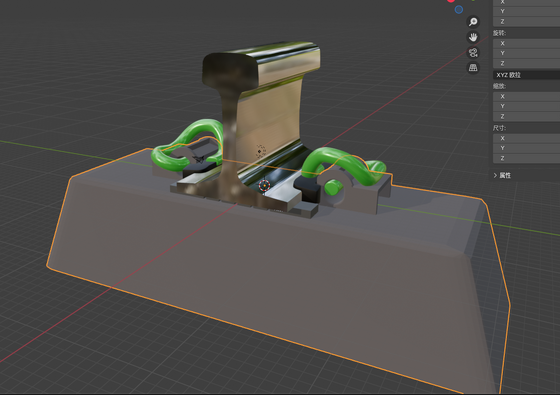
Task: Click the location Z field above 旋转
Action: (x=526, y=21)
